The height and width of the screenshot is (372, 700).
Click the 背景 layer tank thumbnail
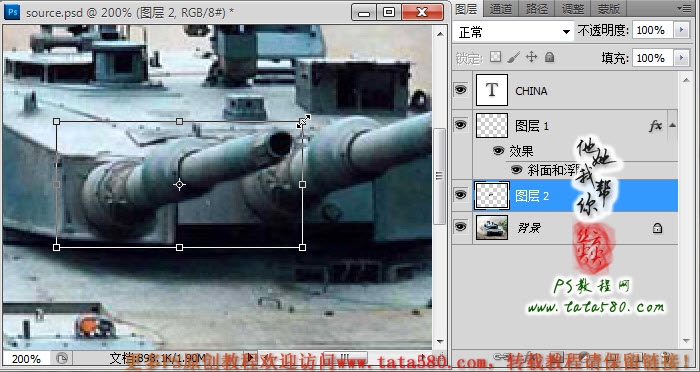pos(492,227)
